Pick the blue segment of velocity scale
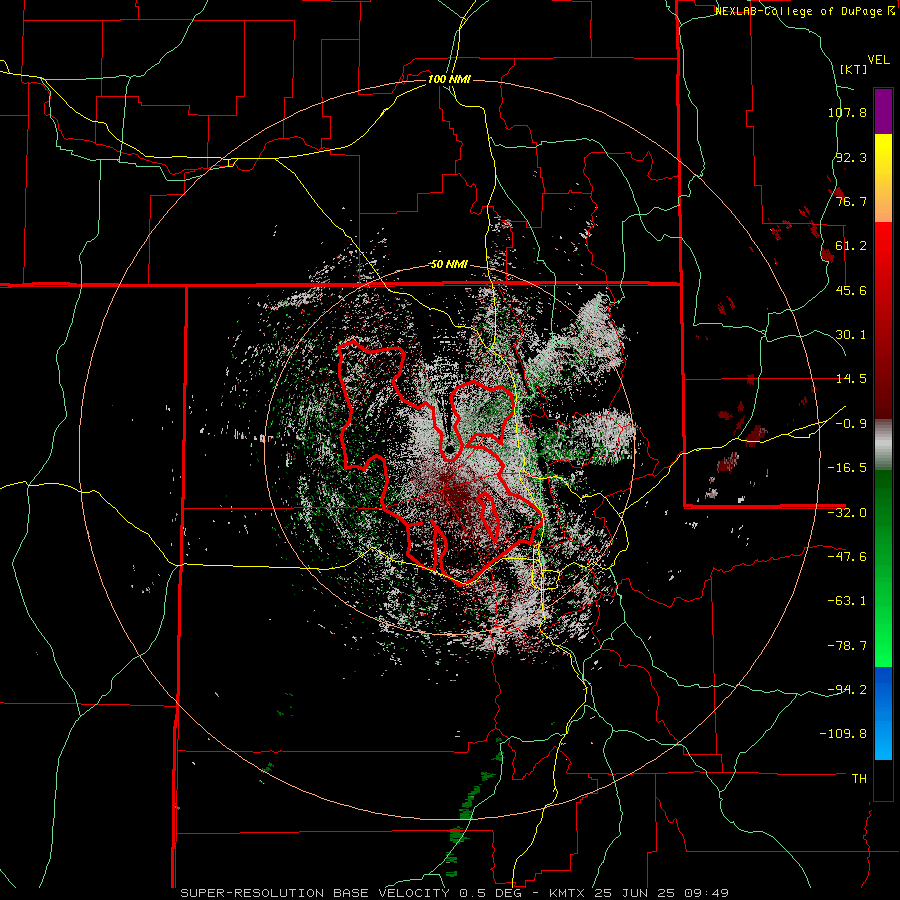Screen dimensions: 900x900 pyautogui.click(x=883, y=713)
